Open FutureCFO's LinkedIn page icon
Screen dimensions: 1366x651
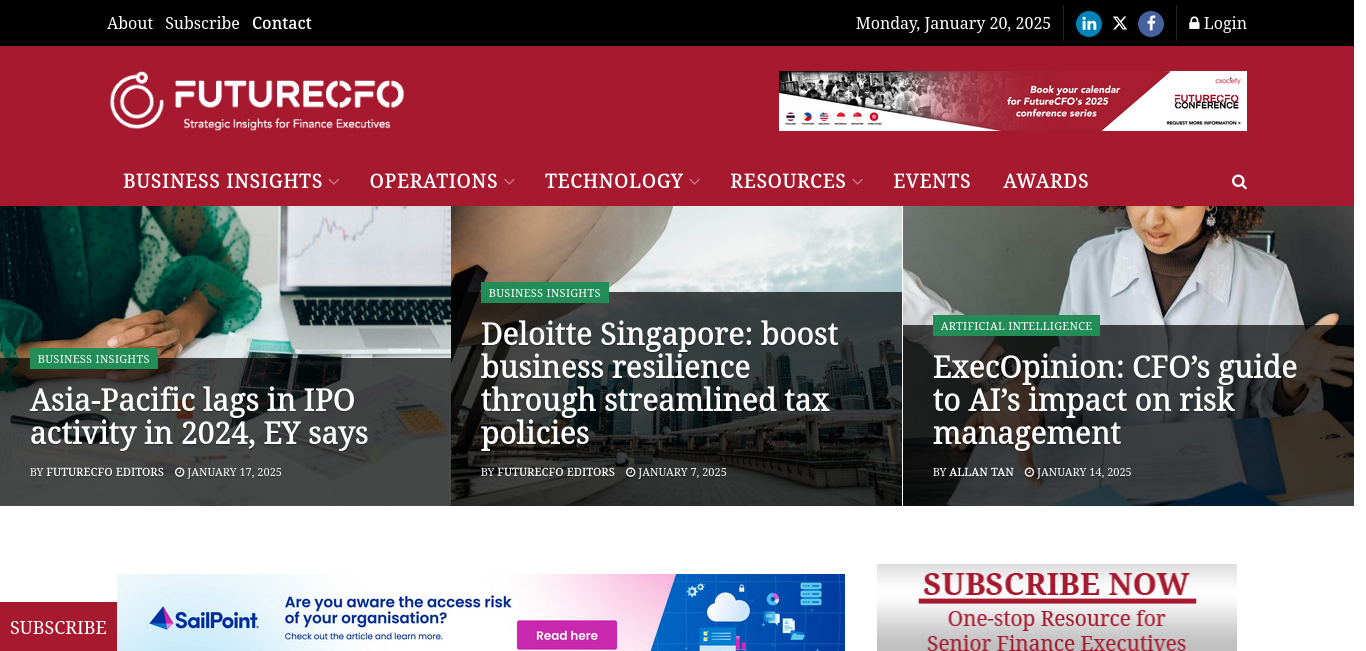pos(1089,23)
